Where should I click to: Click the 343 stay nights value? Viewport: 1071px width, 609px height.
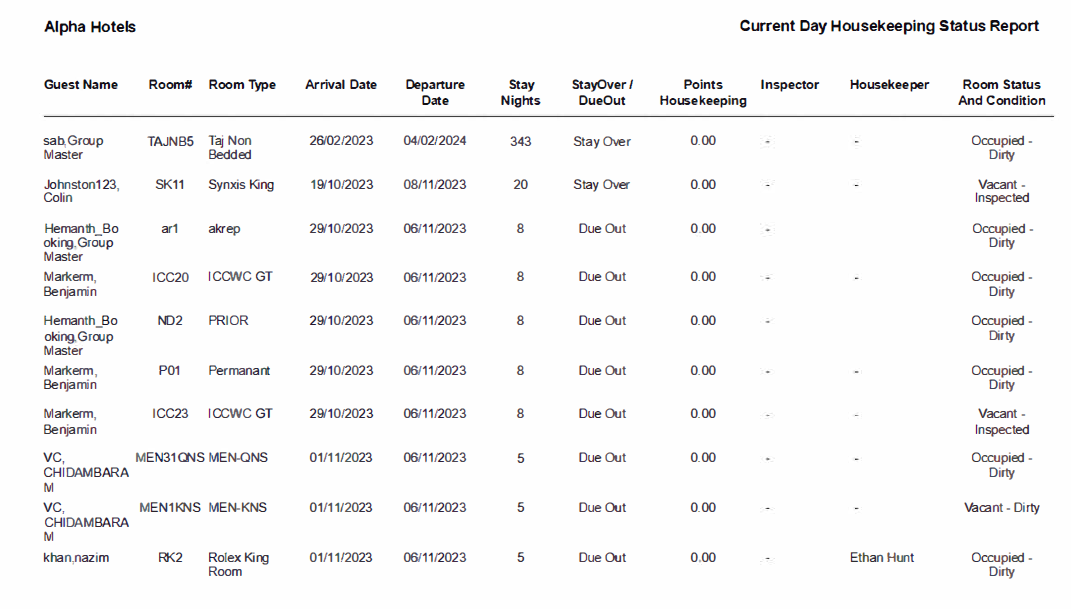(x=521, y=141)
